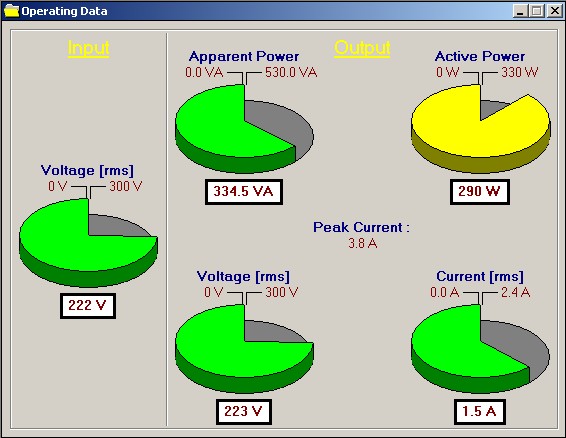
Task: Select the 1.5 A current reading box
Action: click(x=480, y=412)
